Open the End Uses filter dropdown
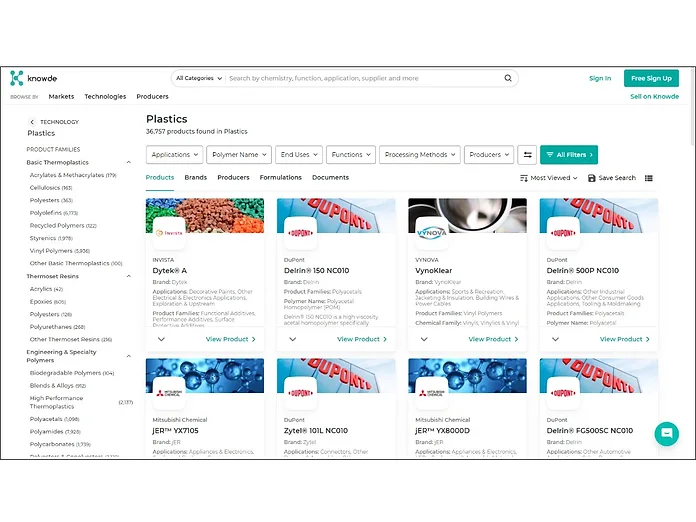This screenshot has height=522, width=696. [x=299, y=154]
